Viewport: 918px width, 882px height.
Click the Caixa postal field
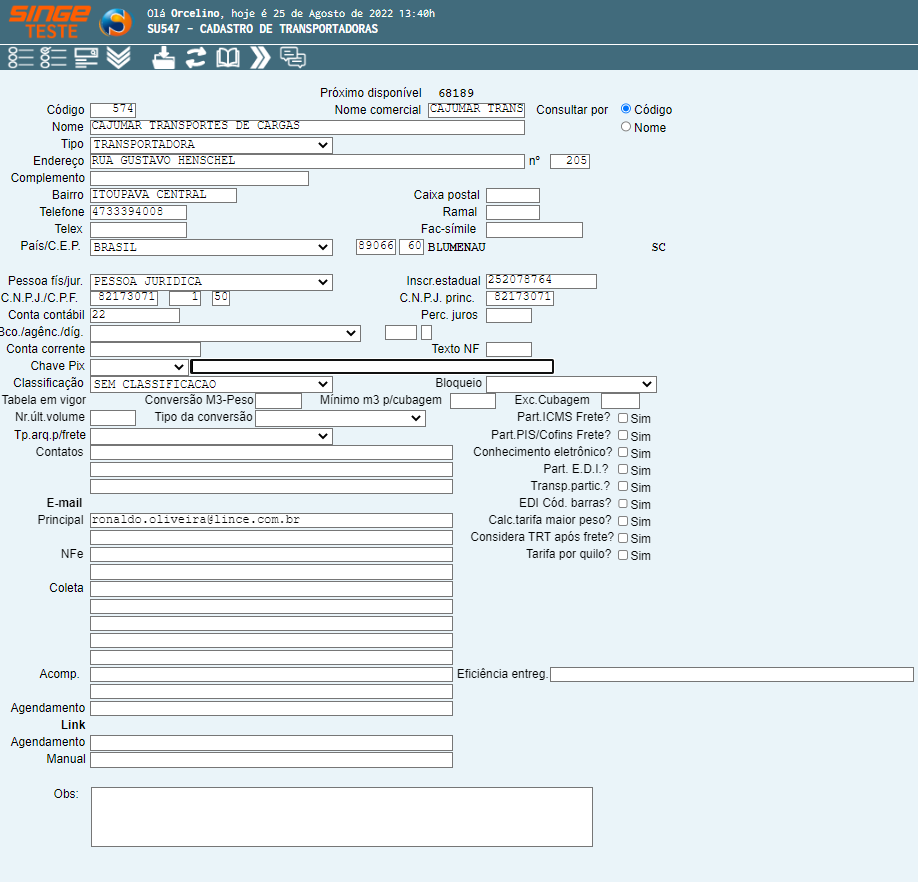point(513,195)
